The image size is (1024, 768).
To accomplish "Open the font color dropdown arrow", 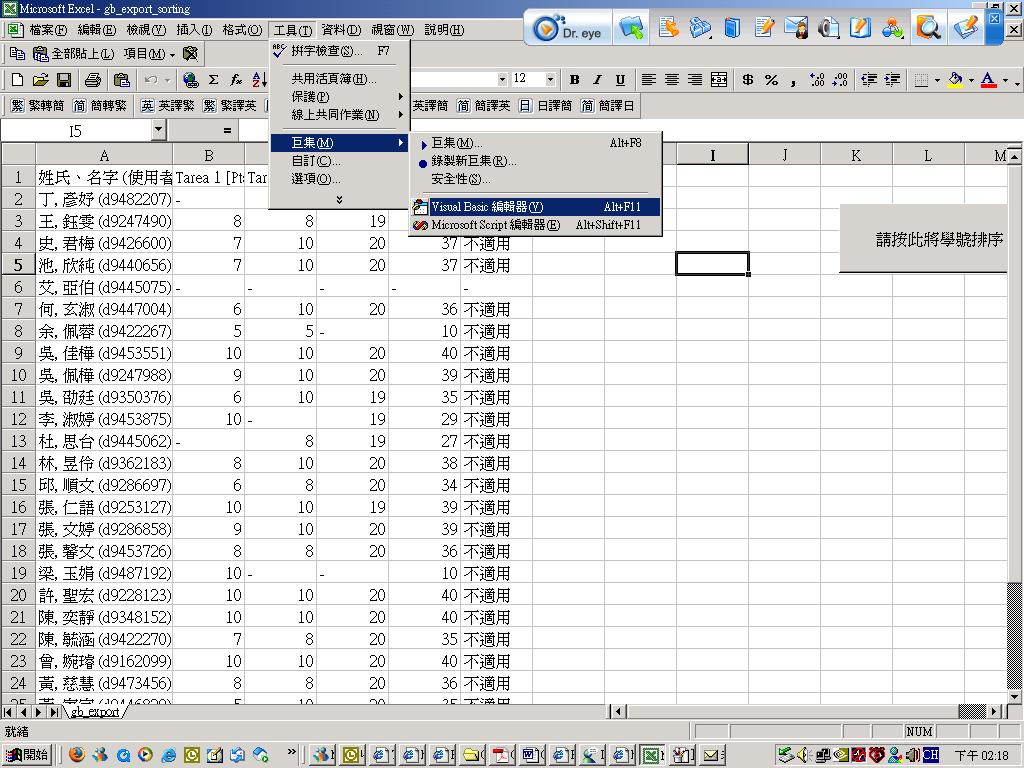I will pyautogui.click(x=1004, y=80).
